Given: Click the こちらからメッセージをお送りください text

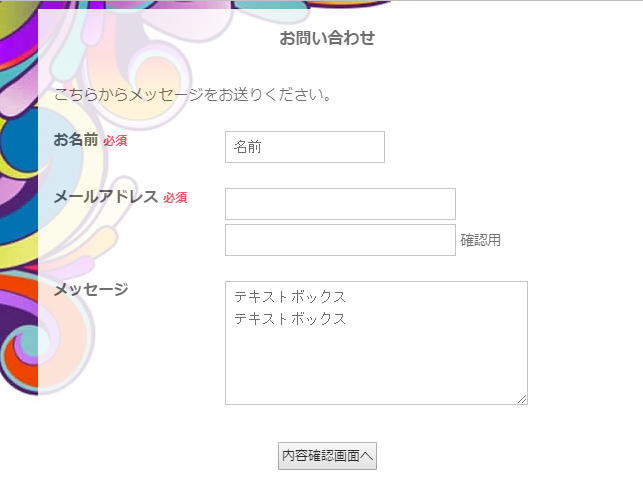Looking at the screenshot, I should 192,95.
